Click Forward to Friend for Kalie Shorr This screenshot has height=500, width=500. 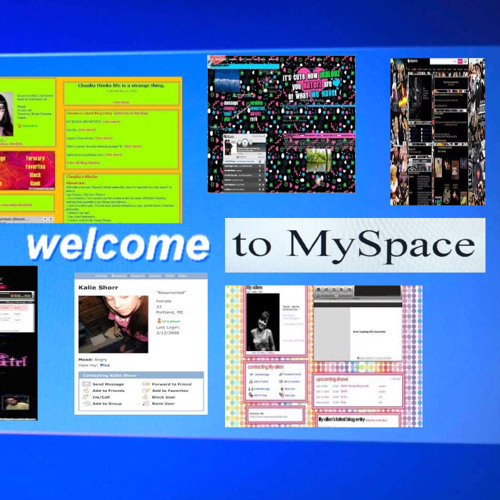(172, 384)
